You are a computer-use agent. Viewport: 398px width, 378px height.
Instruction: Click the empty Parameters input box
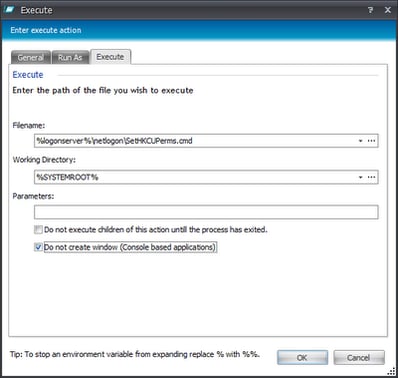pyautogui.click(x=206, y=212)
